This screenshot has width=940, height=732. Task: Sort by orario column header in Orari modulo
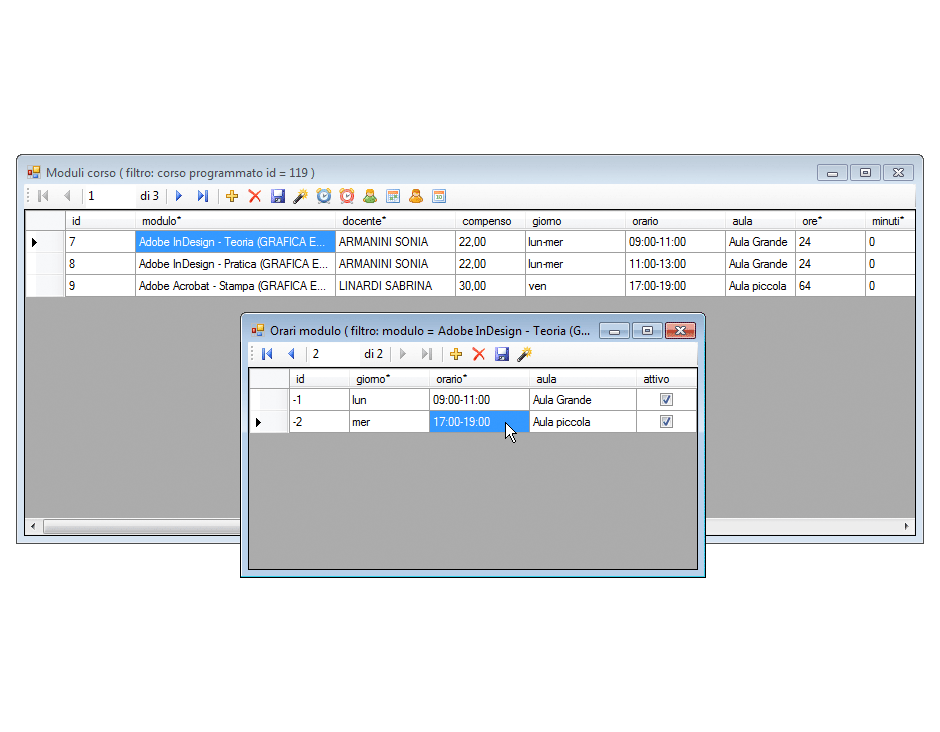click(x=479, y=379)
